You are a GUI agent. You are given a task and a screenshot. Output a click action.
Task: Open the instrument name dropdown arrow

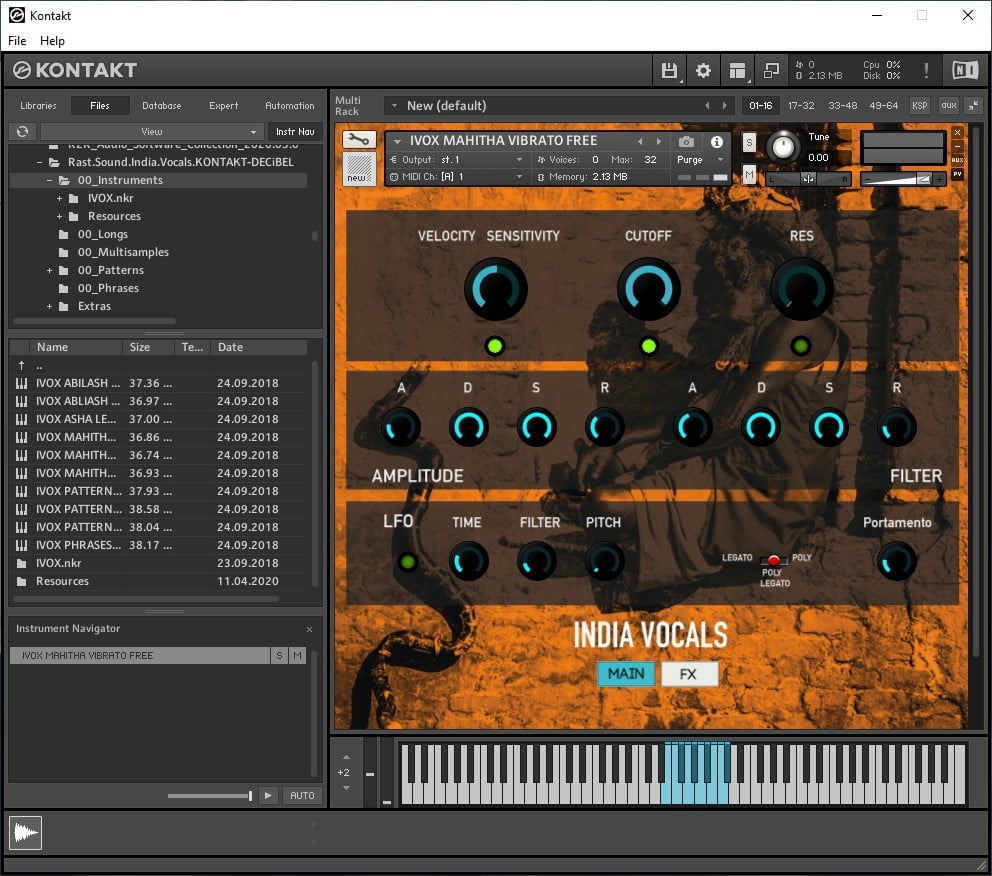pos(397,141)
